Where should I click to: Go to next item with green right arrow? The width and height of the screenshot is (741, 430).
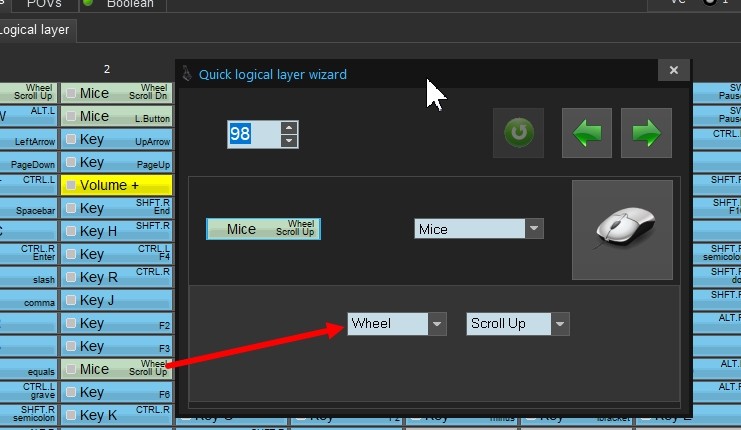point(646,133)
